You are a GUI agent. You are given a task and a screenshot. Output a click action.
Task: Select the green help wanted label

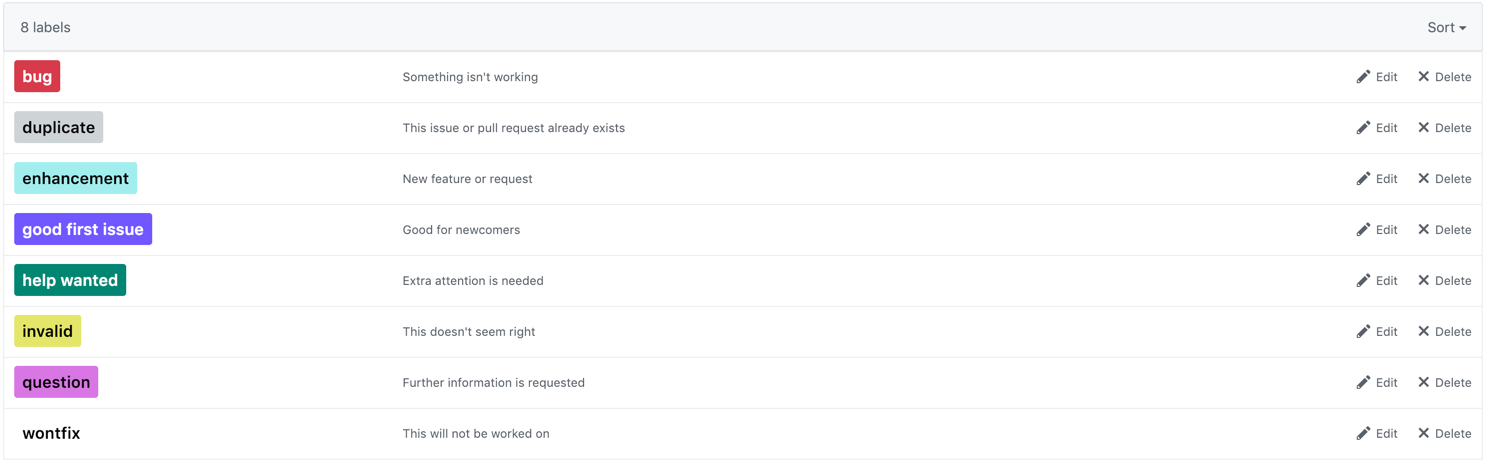click(x=70, y=281)
